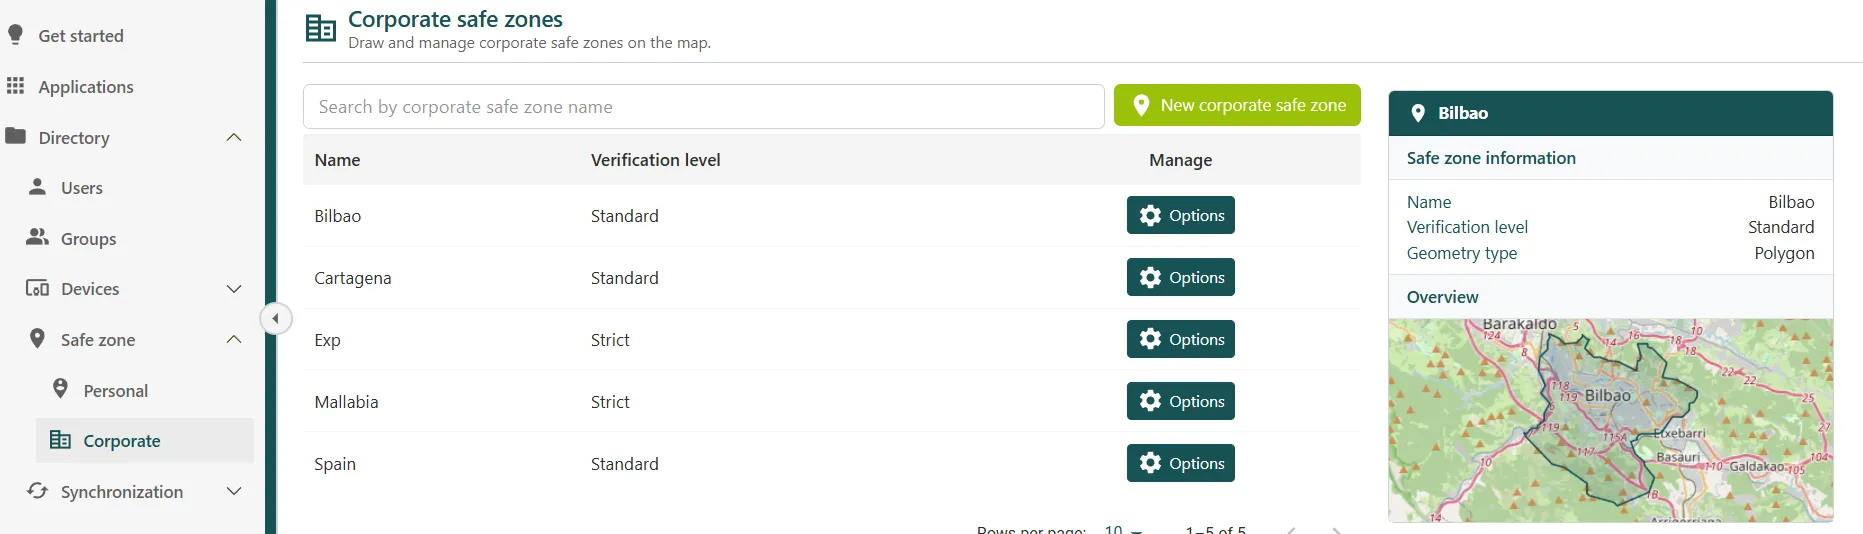The height and width of the screenshot is (534, 1863).
Task: Click the page title Corporate safe zones
Action: [x=455, y=19]
